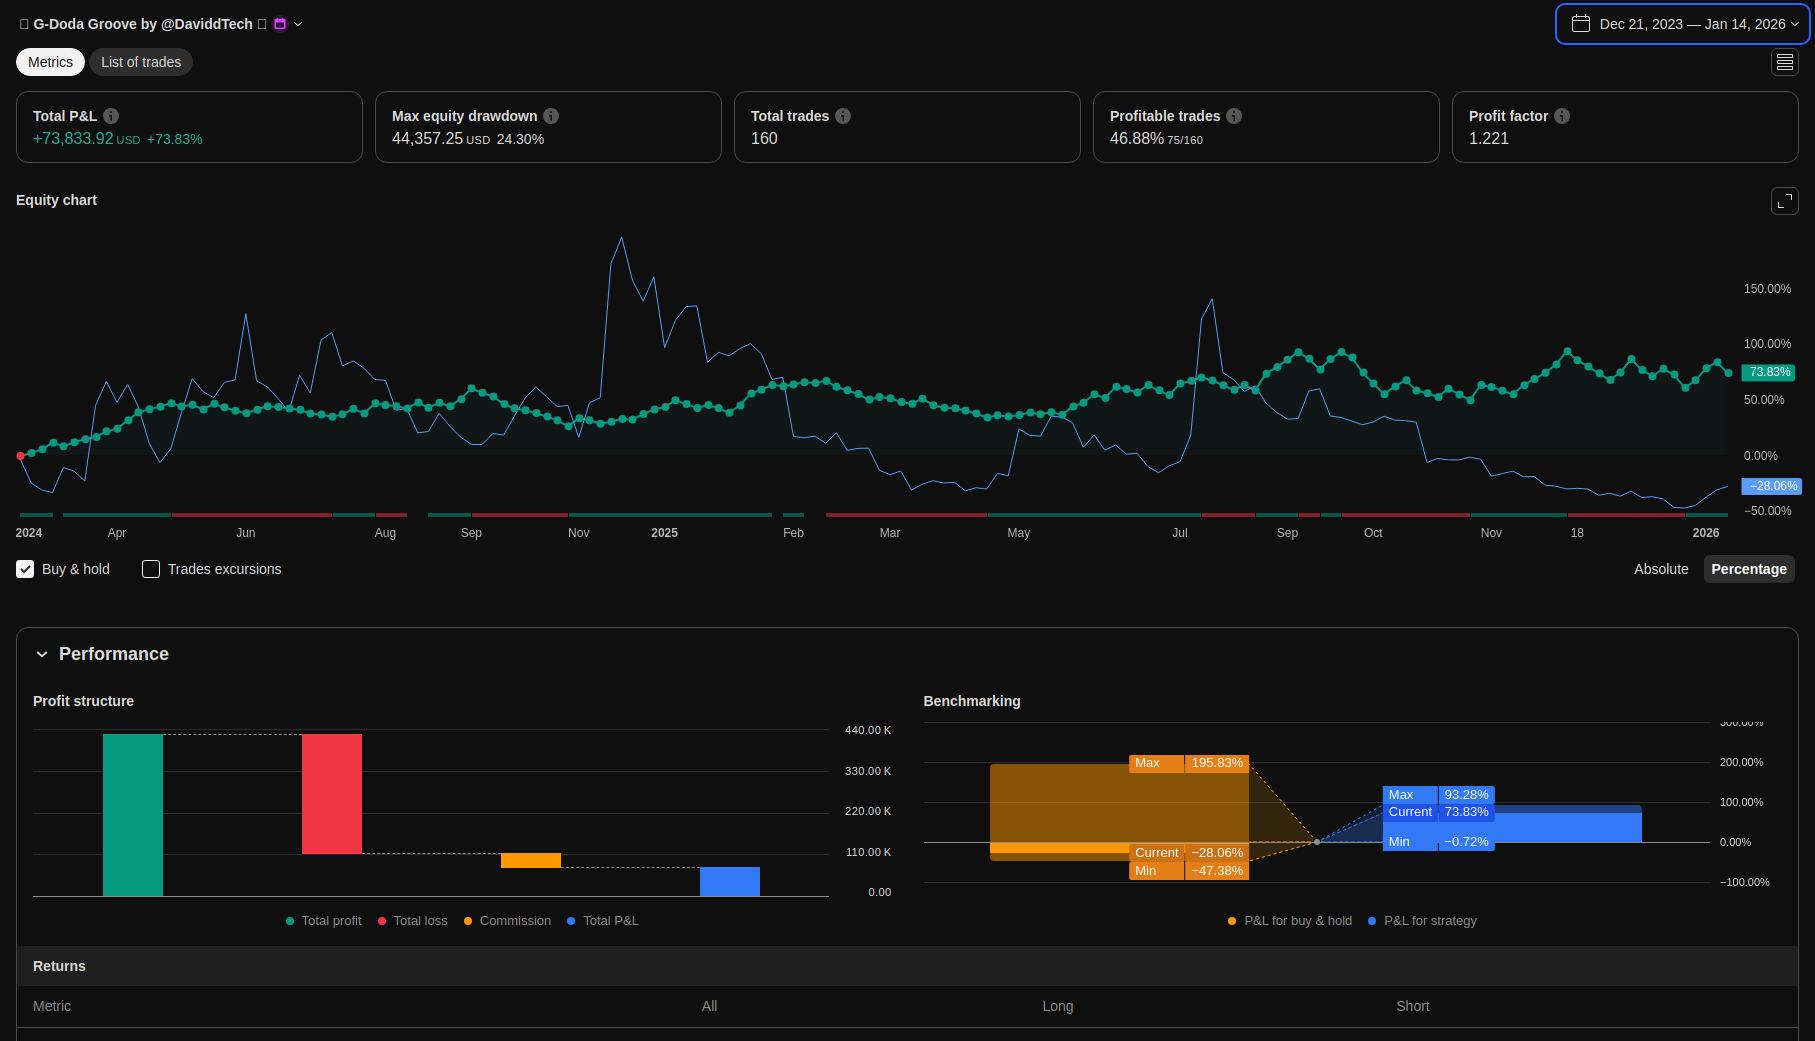Click the info icon next to Profitable trades
This screenshot has height=1041, width=1815.
pos(1234,116)
